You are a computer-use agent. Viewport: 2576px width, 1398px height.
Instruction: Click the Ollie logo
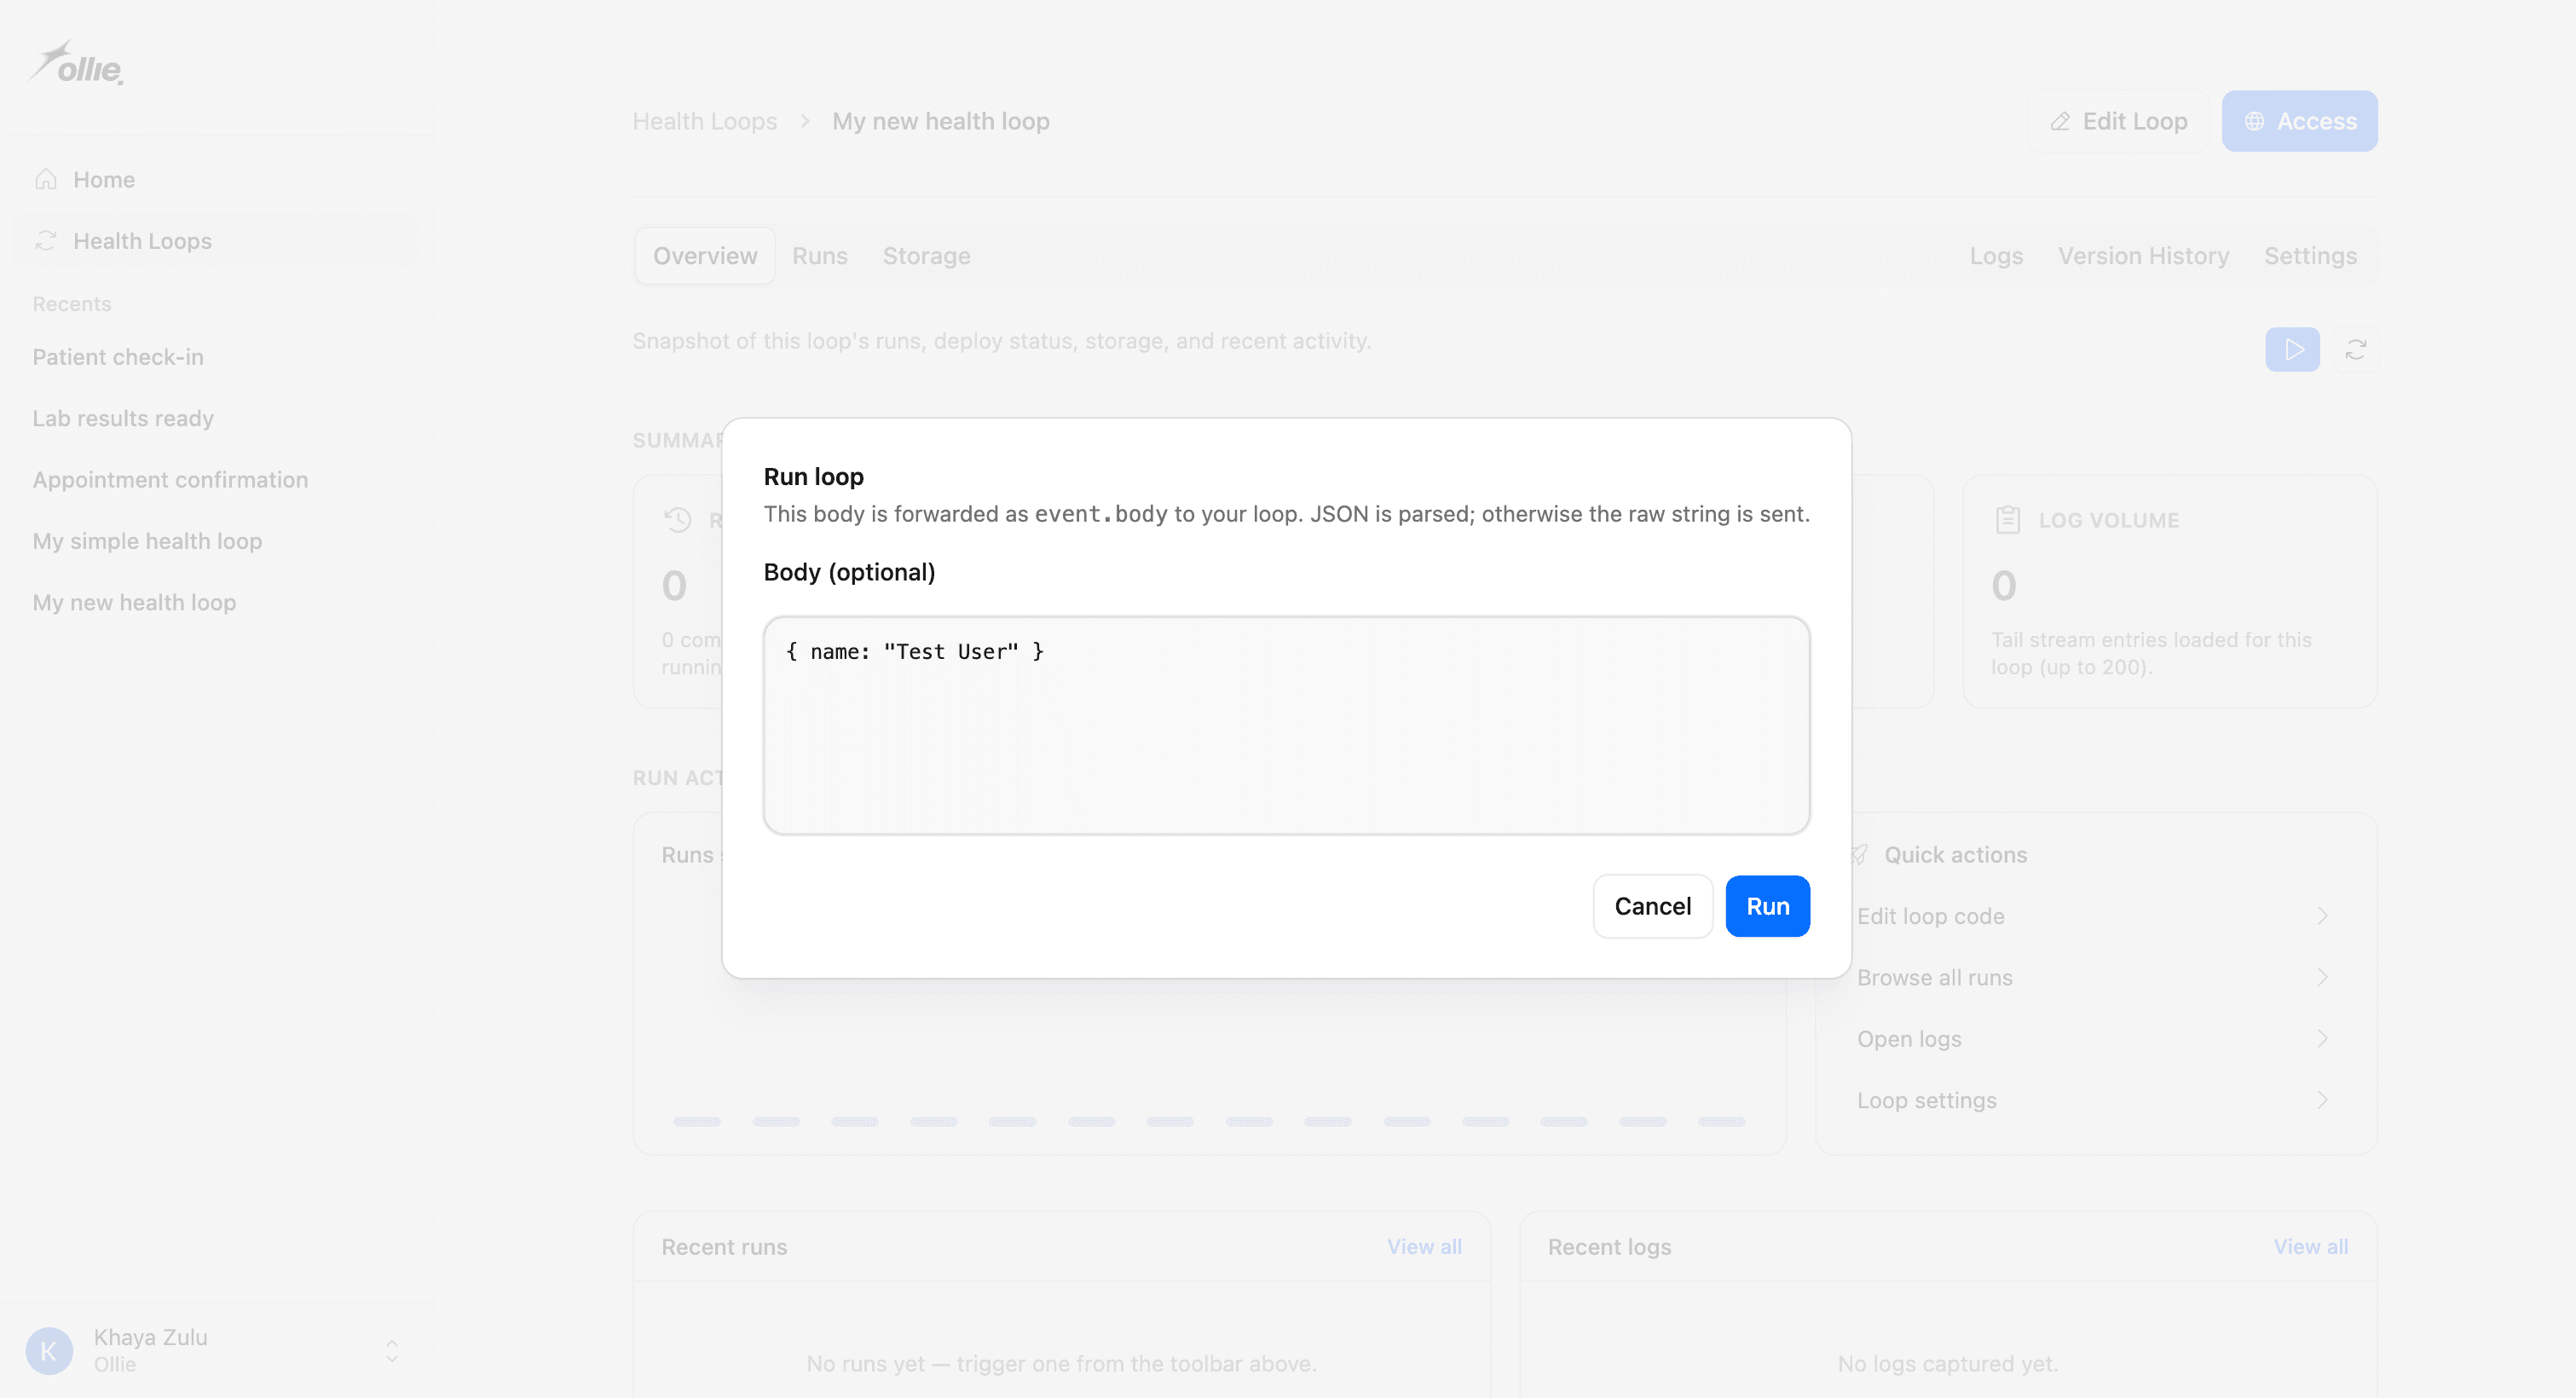[x=77, y=63]
